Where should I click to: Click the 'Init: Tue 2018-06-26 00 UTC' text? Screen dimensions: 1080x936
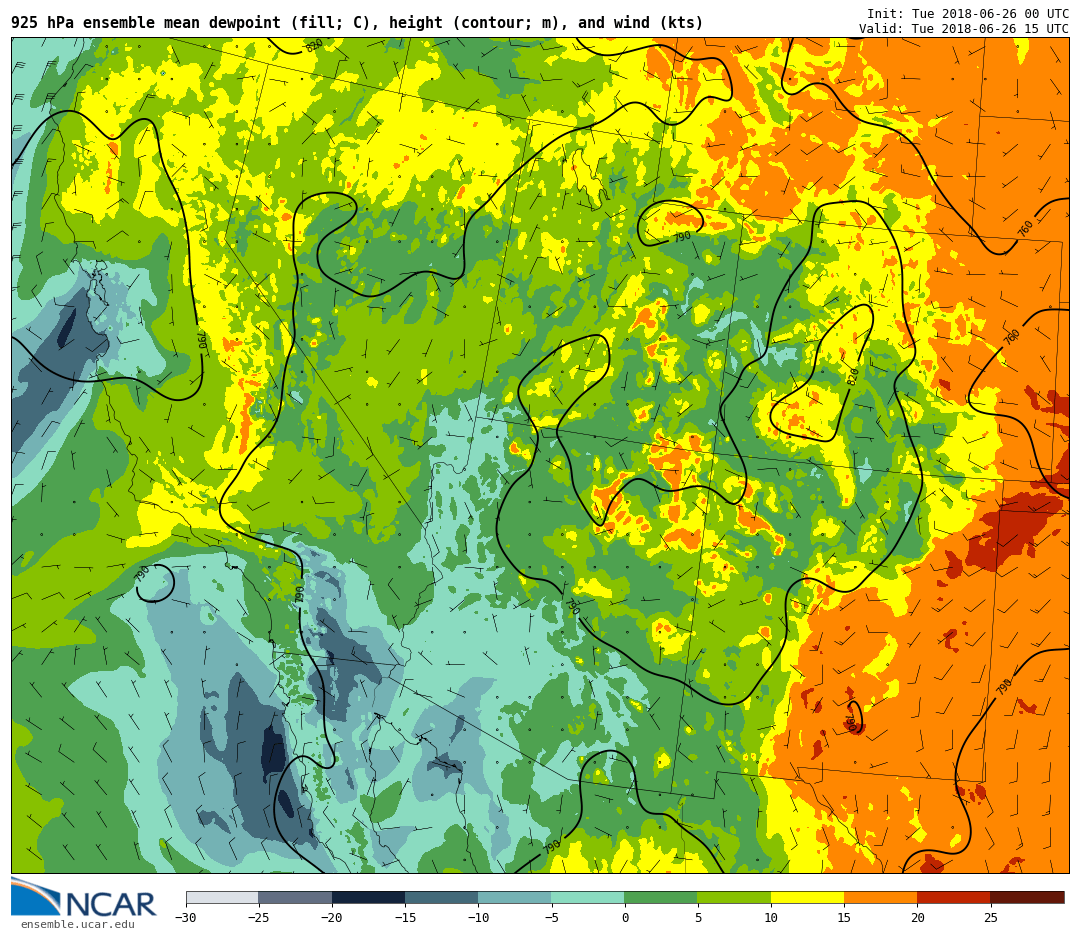tap(968, 14)
